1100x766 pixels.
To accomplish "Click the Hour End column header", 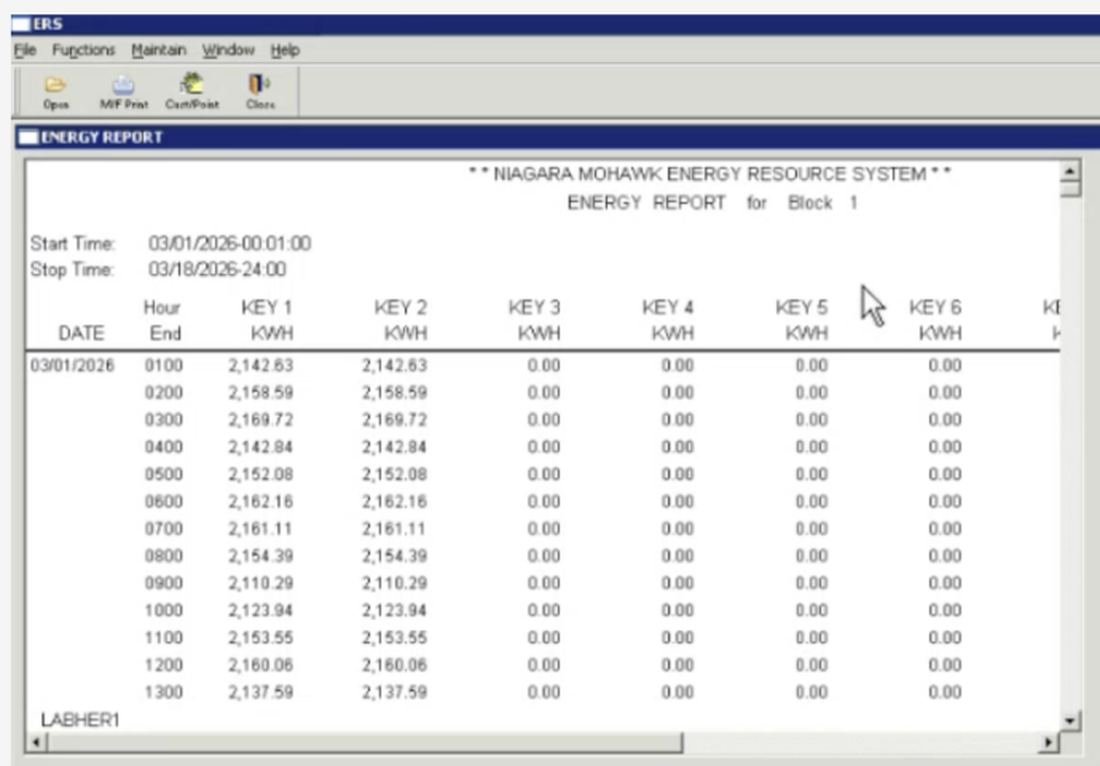I will point(163,321).
